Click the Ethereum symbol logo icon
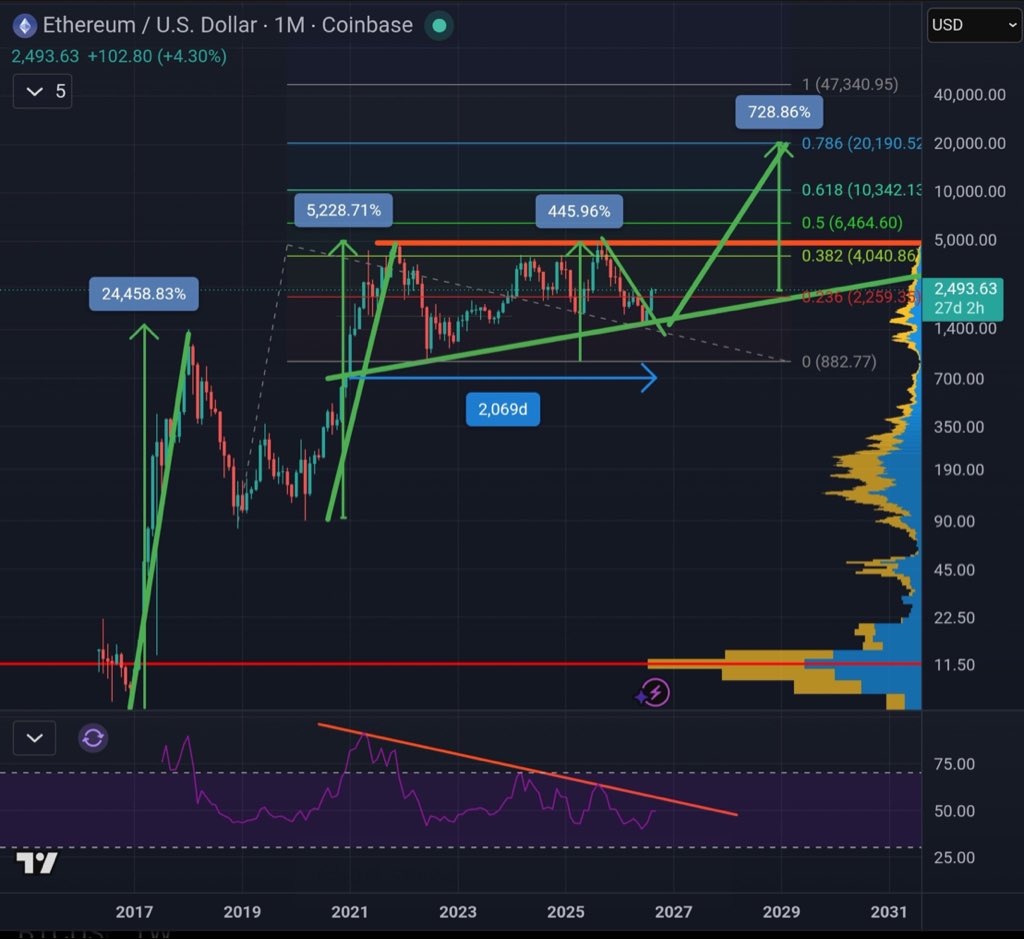 coord(25,26)
